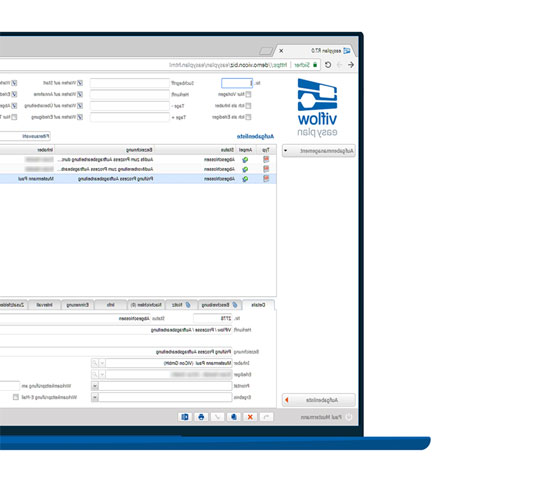Open the Filterauswahl combo box
The width and height of the screenshot is (540, 480).
coord(25,136)
